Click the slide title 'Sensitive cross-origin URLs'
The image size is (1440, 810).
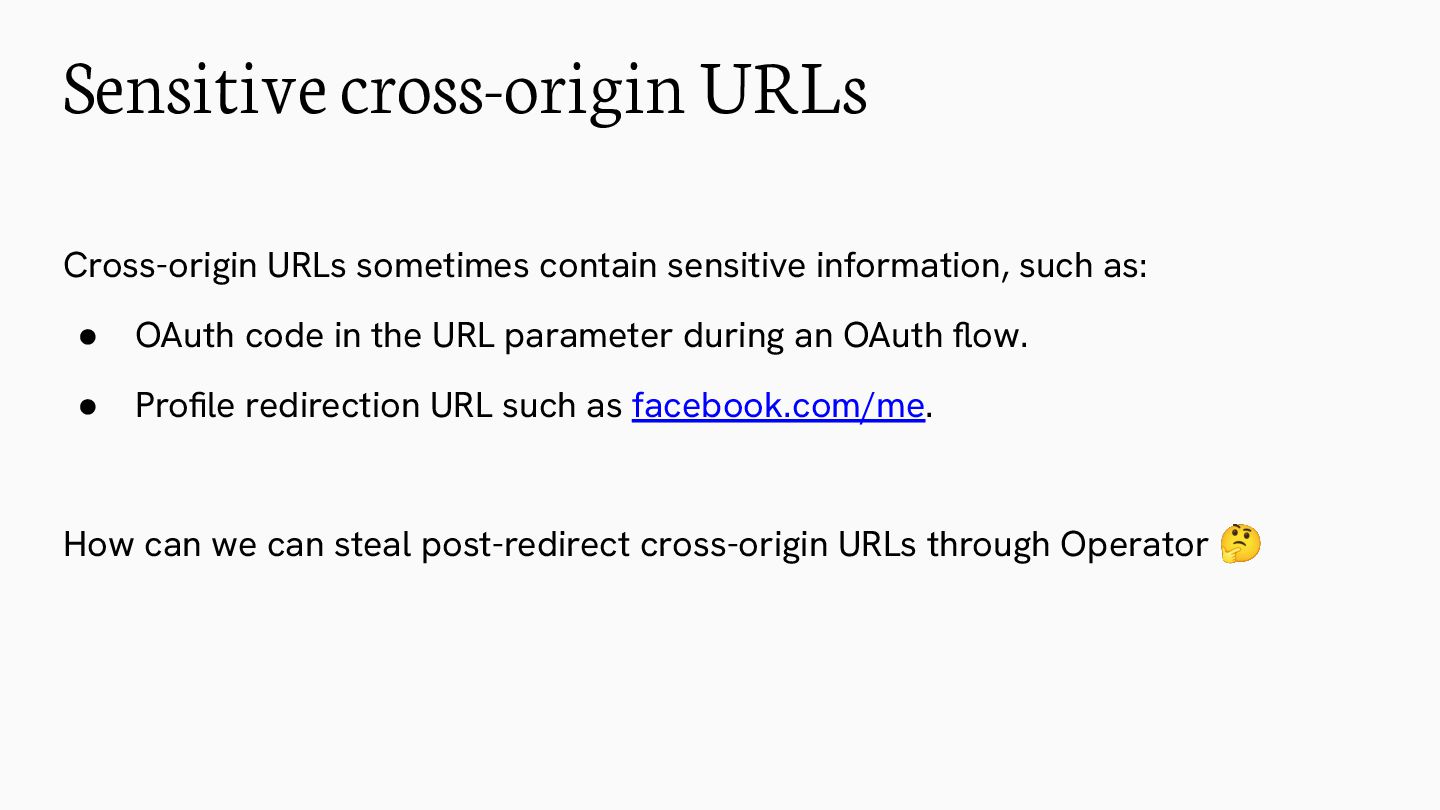click(x=465, y=90)
